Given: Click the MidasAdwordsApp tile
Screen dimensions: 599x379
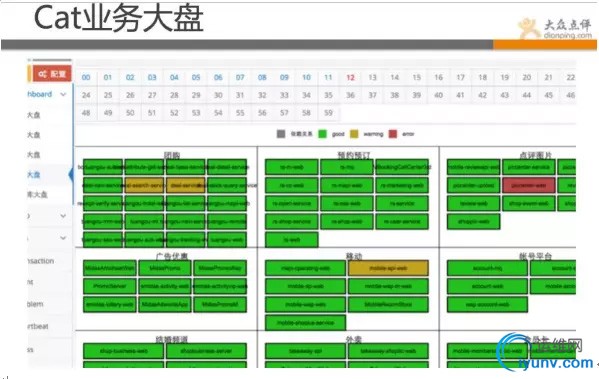Looking at the screenshot, I should (x=165, y=304).
